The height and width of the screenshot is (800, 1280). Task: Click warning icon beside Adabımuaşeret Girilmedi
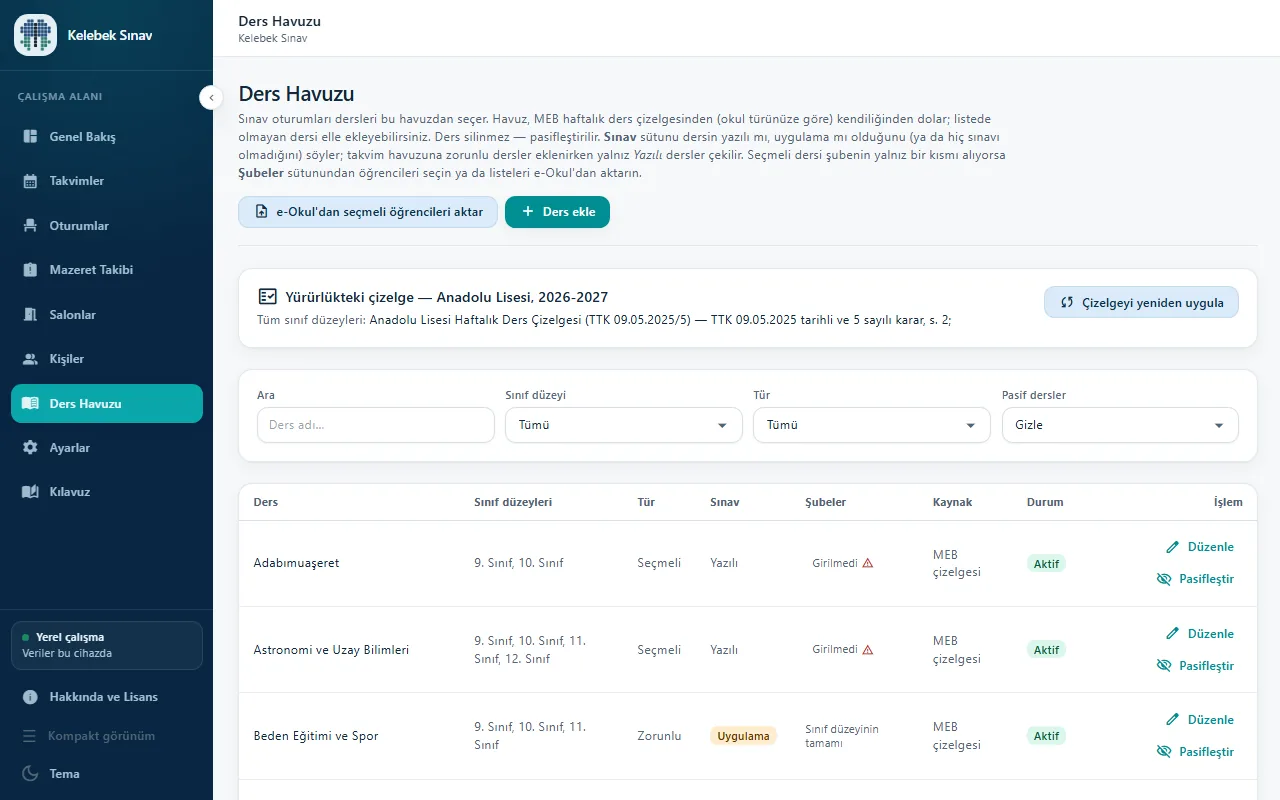click(868, 563)
